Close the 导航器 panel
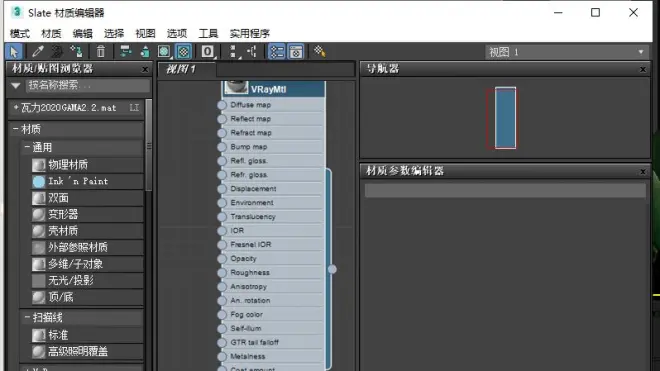660x371 pixels. [x=643, y=69]
